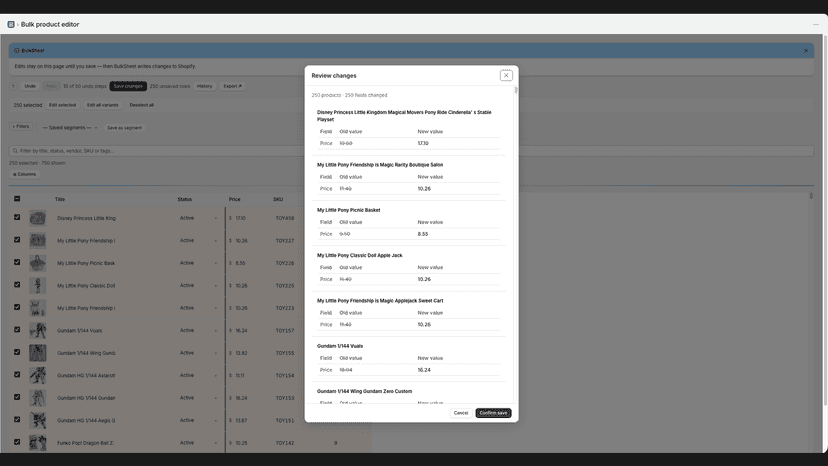Viewport: 828px width, 466px height.
Task: Click the Bulk product editor app icon
Action: click(x=11, y=24)
